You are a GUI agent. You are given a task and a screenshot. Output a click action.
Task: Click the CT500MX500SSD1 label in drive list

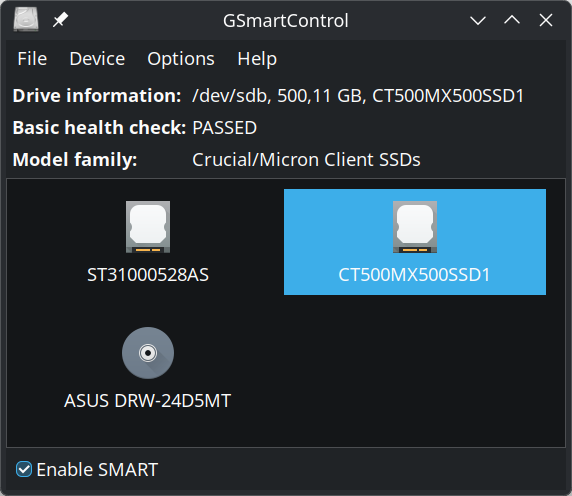(x=414, y=275)
